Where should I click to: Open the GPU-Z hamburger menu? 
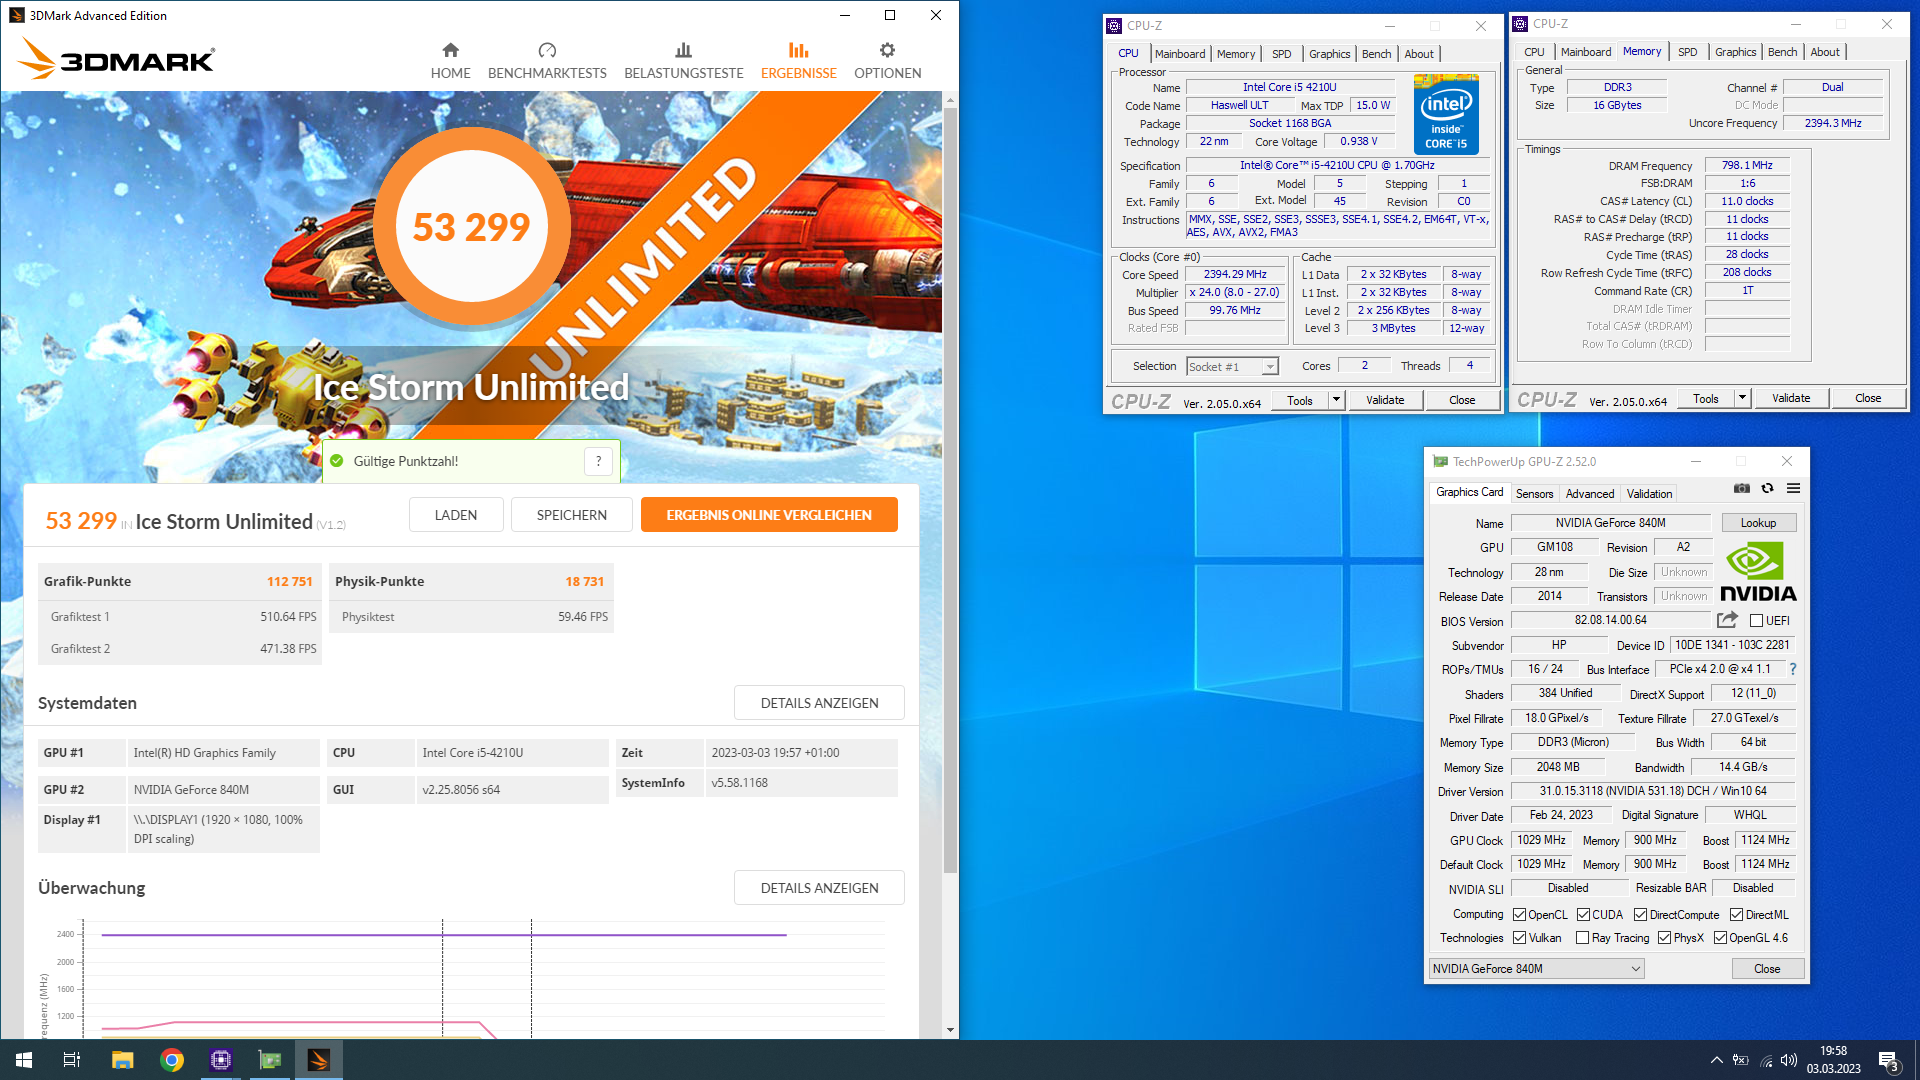pos(1793,488)
